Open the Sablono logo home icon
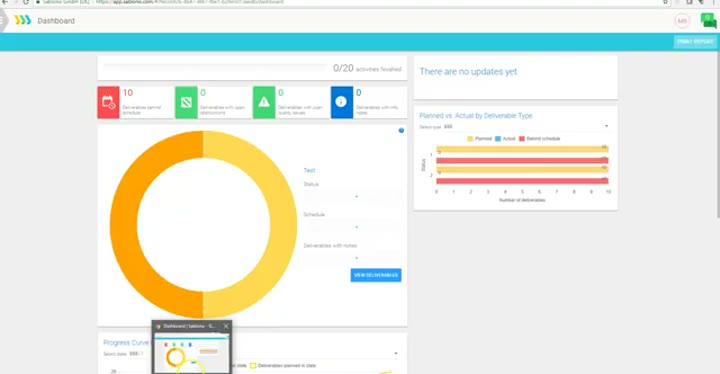Viewport: 720px width, 374px height. point(22,20)
